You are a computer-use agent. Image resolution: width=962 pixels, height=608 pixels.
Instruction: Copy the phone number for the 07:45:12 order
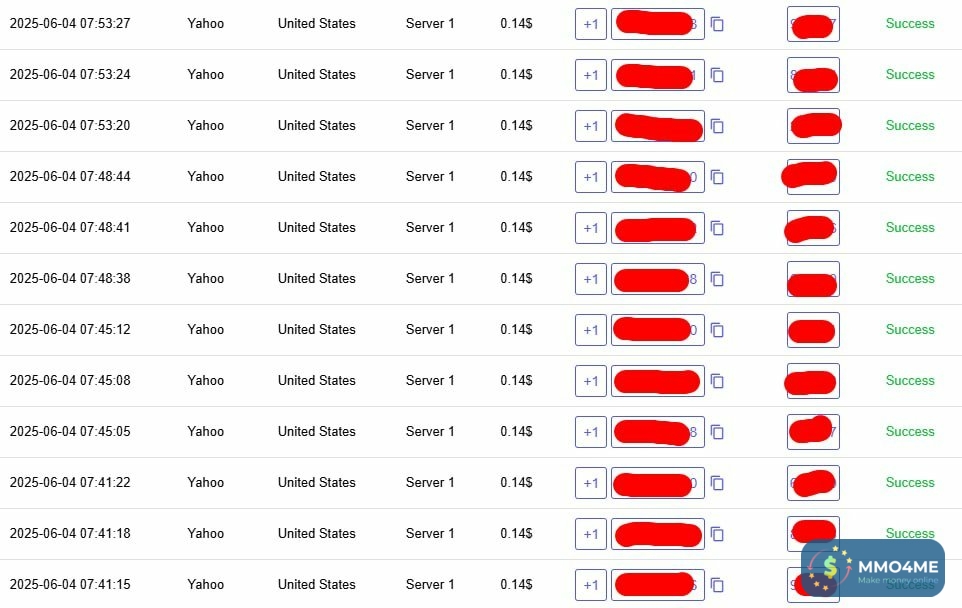[x=717, y=330]
